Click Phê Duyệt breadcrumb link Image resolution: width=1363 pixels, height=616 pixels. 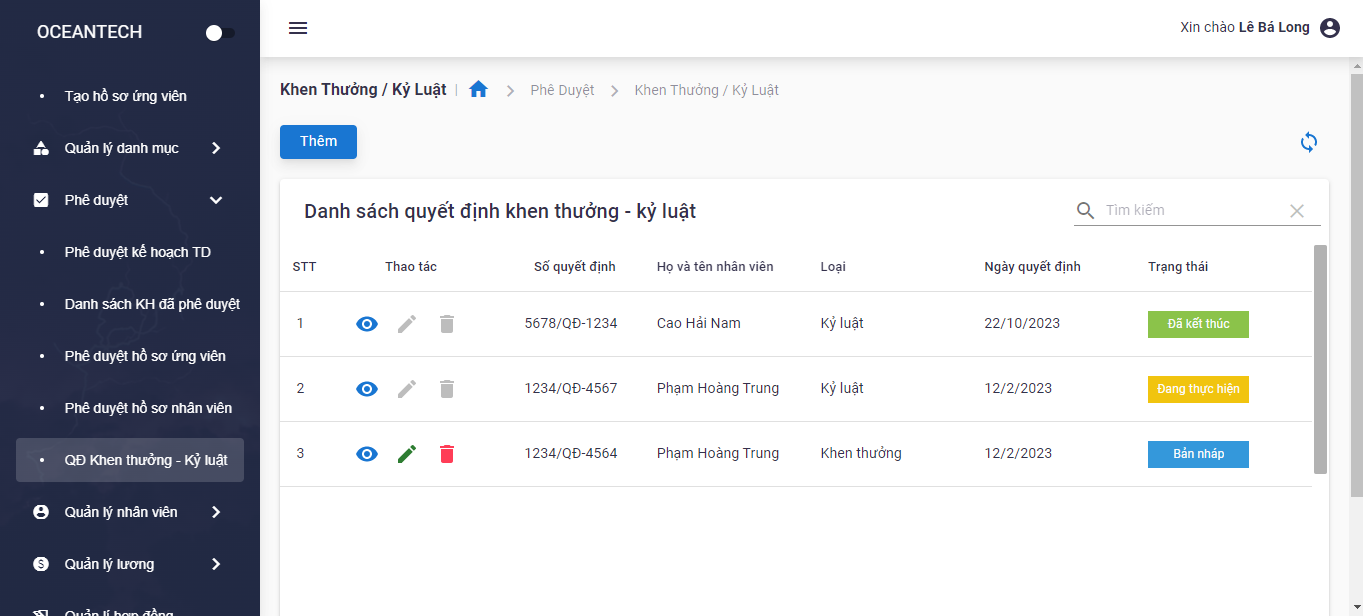[562, 90]
